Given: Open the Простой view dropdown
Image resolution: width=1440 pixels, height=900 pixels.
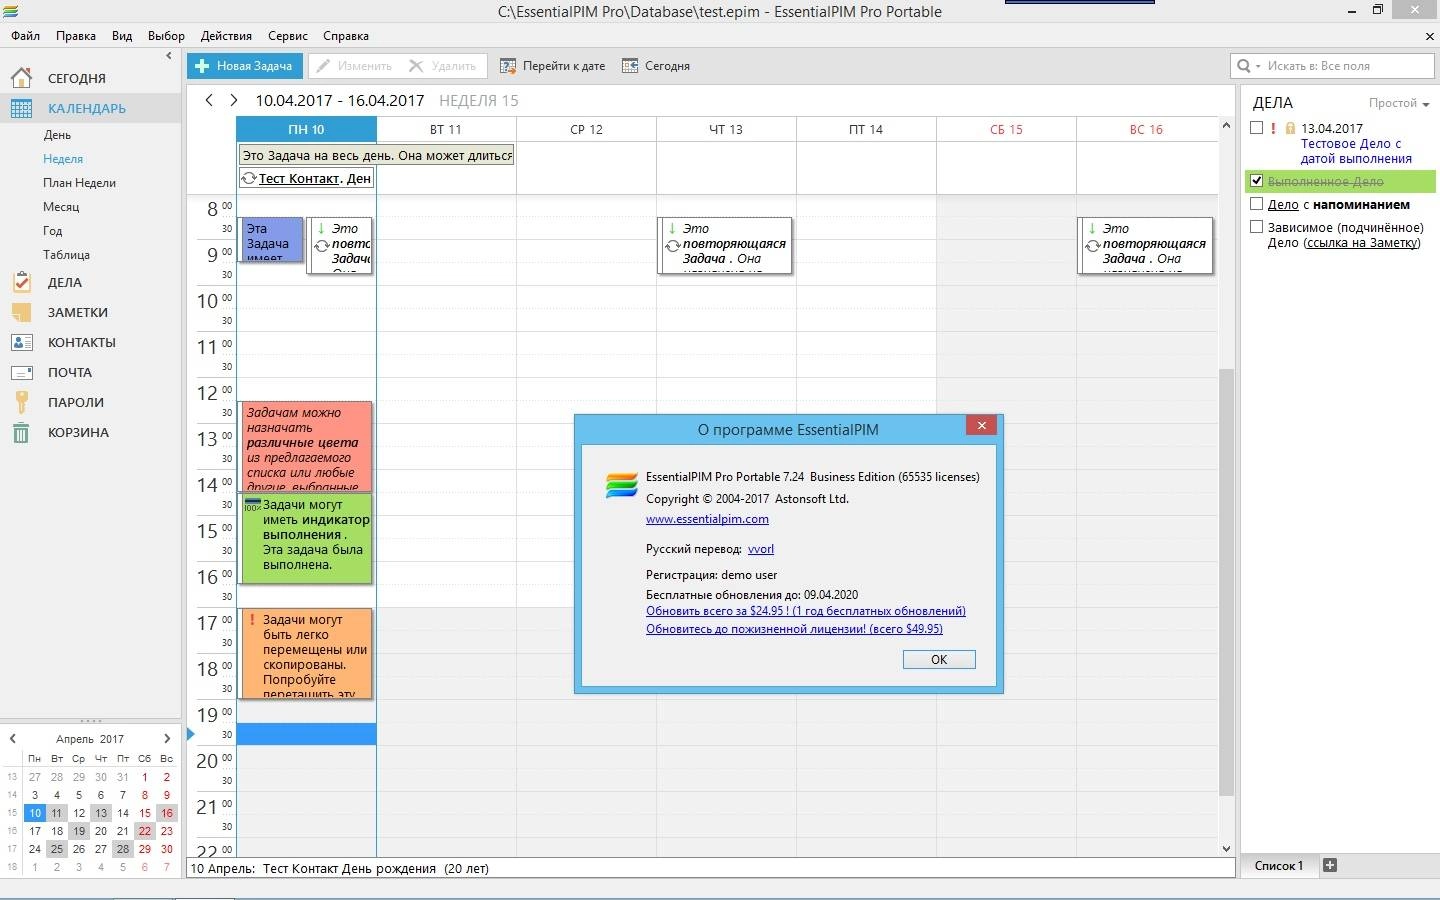Looking at the screenshot, I should 1399,103.
